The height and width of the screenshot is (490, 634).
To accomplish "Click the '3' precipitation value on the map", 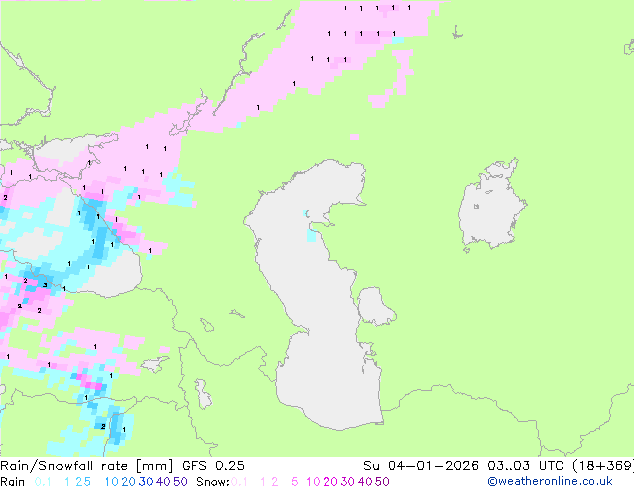I will tap(45, 285).
